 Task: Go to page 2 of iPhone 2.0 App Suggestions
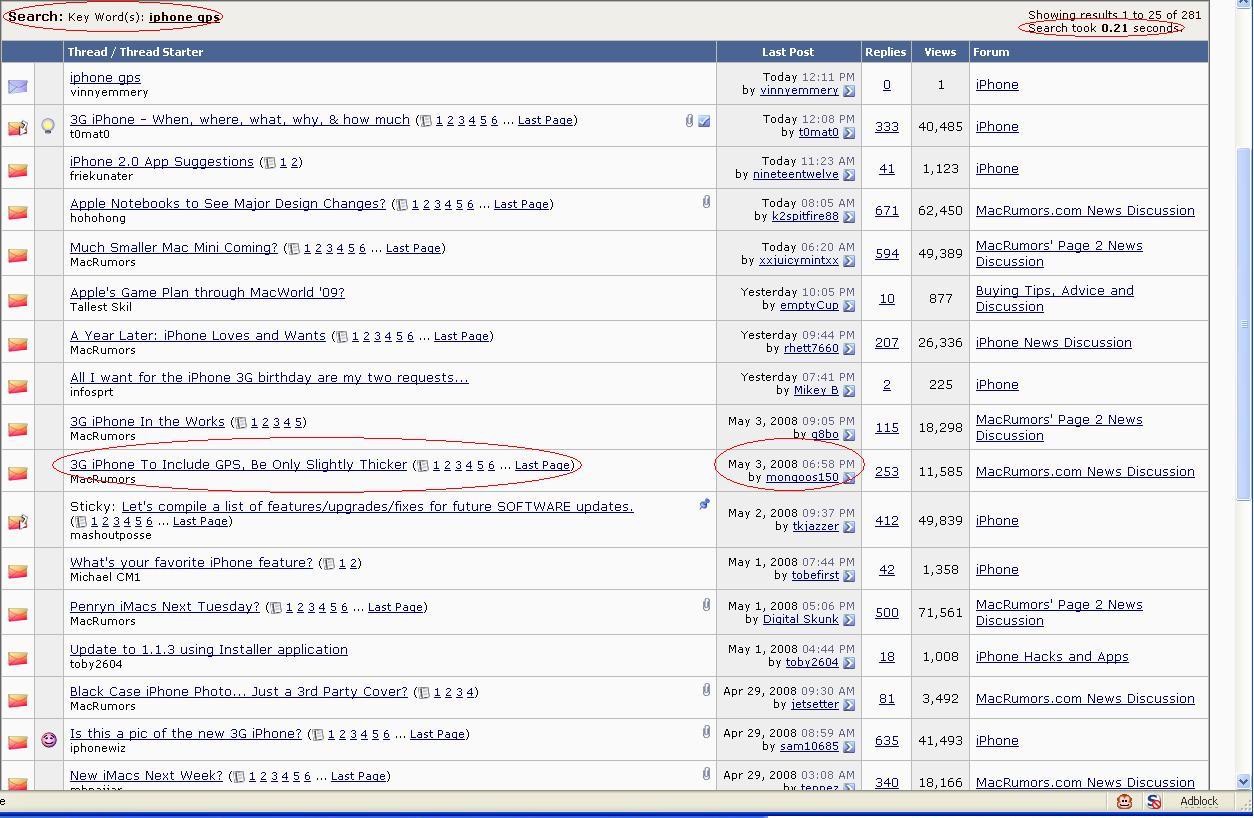coord(294,163)
